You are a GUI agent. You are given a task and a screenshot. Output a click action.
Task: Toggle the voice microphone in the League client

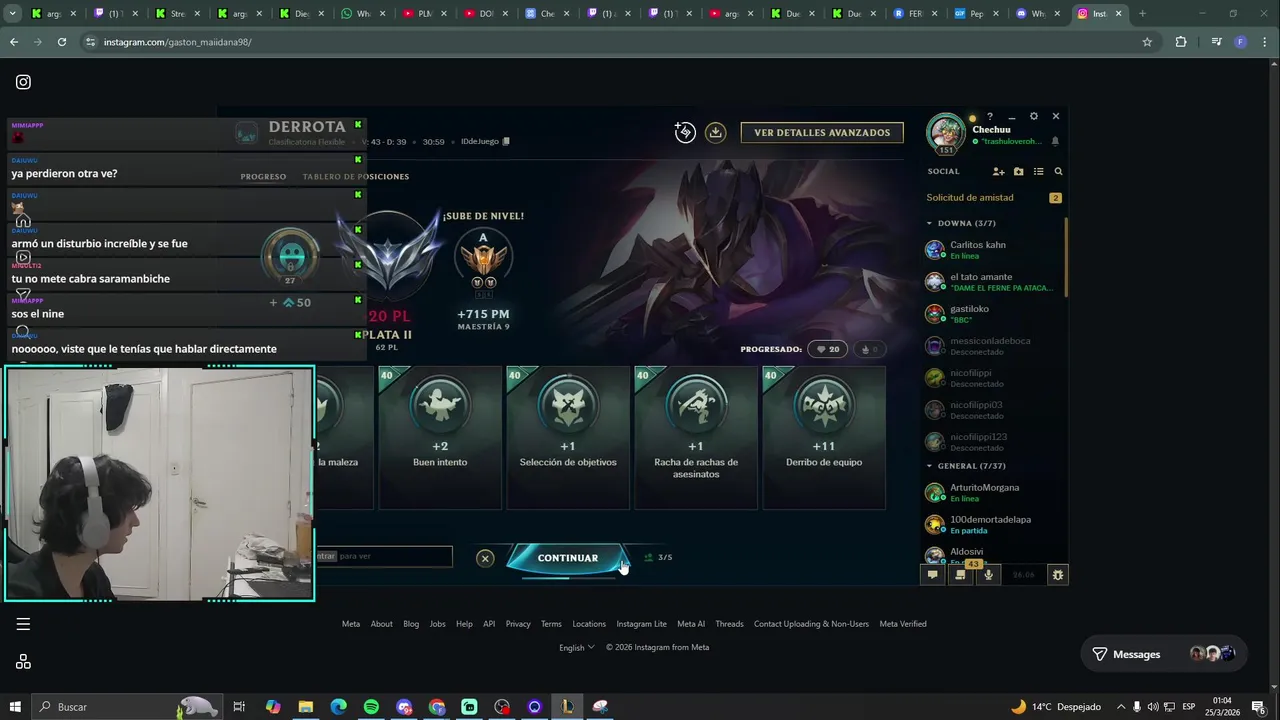[x=989, y=574]
